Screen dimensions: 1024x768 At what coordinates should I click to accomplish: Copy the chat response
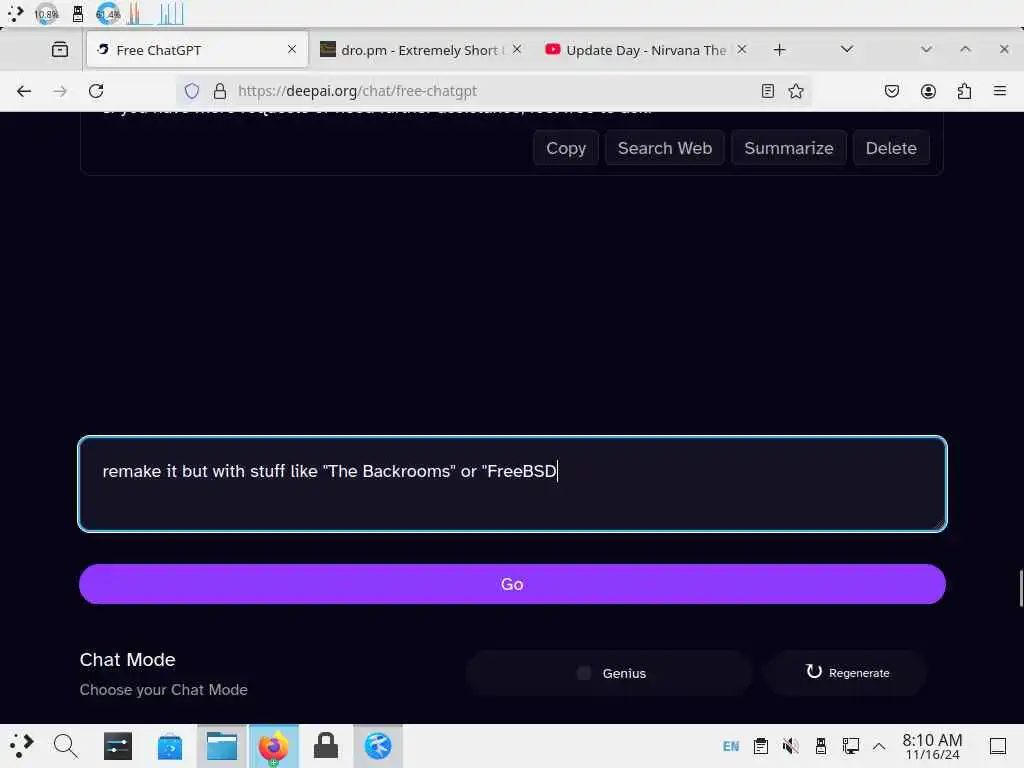point(566,148)
